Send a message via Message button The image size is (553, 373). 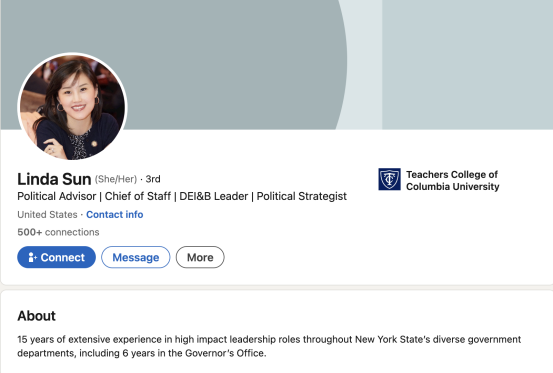pyautogui.click(x=136, y=257)
